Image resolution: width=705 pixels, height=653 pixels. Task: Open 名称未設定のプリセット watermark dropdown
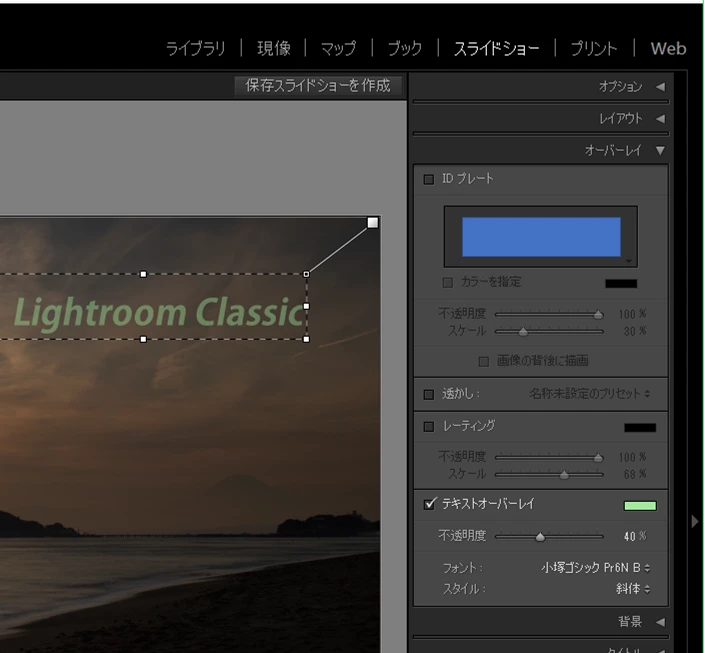tap(589, 394)
